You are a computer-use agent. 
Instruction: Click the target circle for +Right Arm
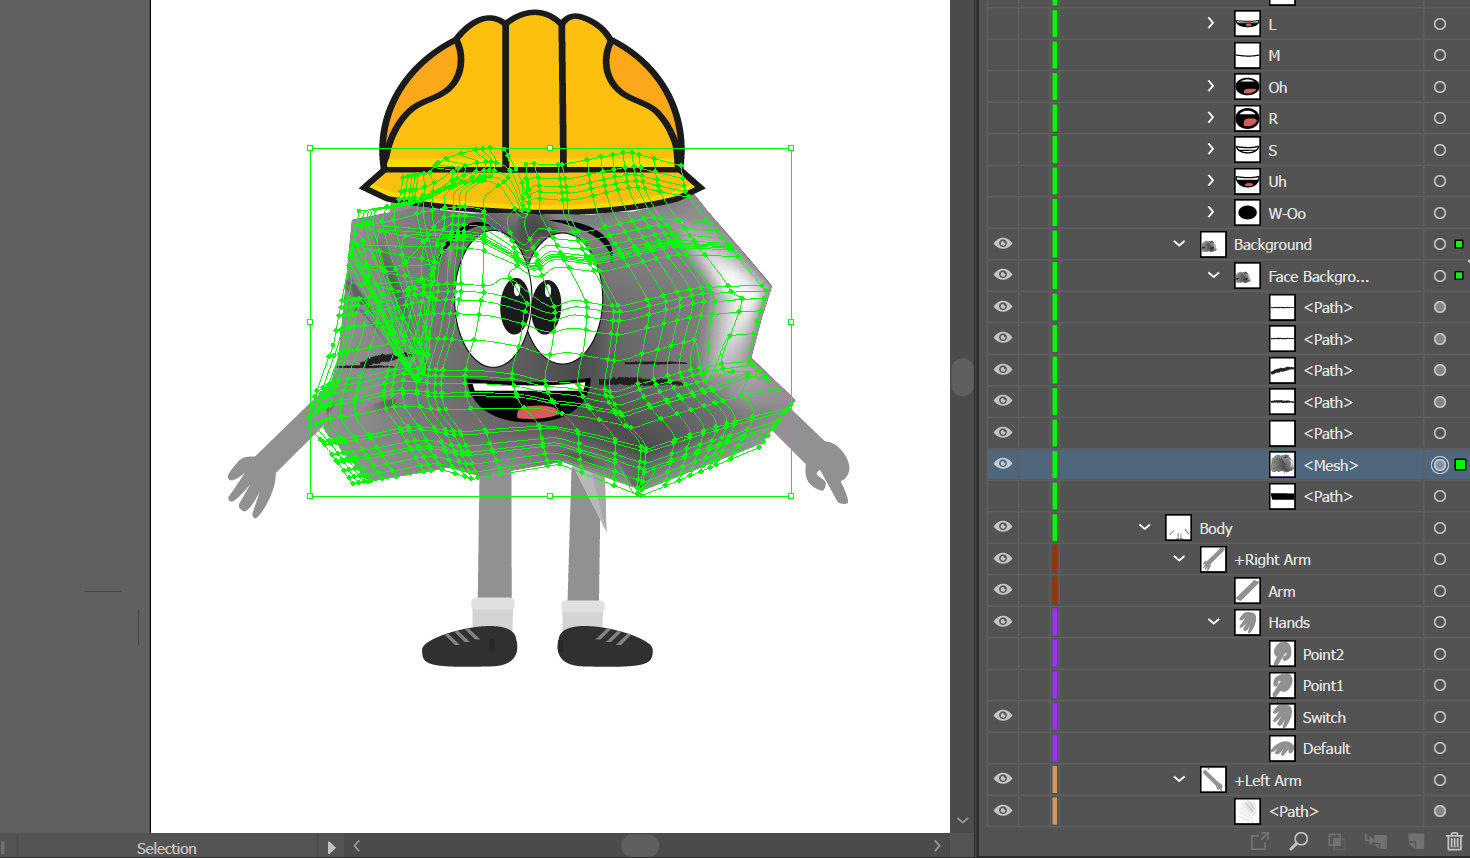(x=1440, y=559)
